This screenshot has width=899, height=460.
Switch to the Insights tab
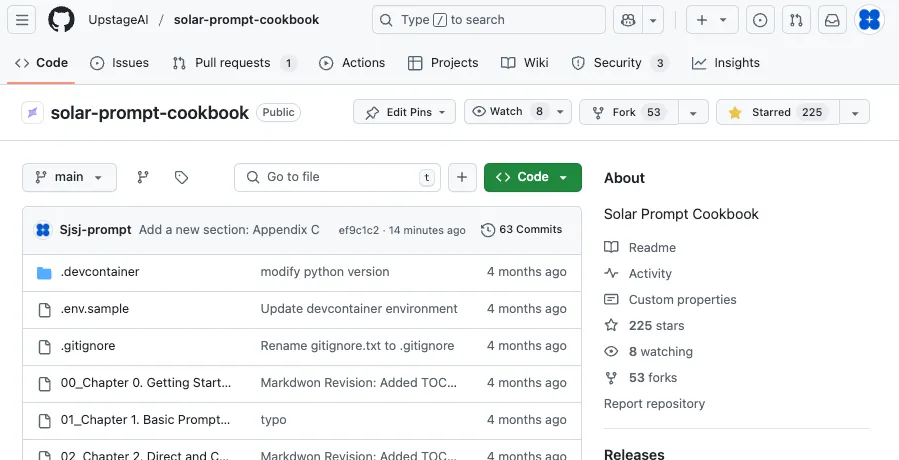(726, 63)
